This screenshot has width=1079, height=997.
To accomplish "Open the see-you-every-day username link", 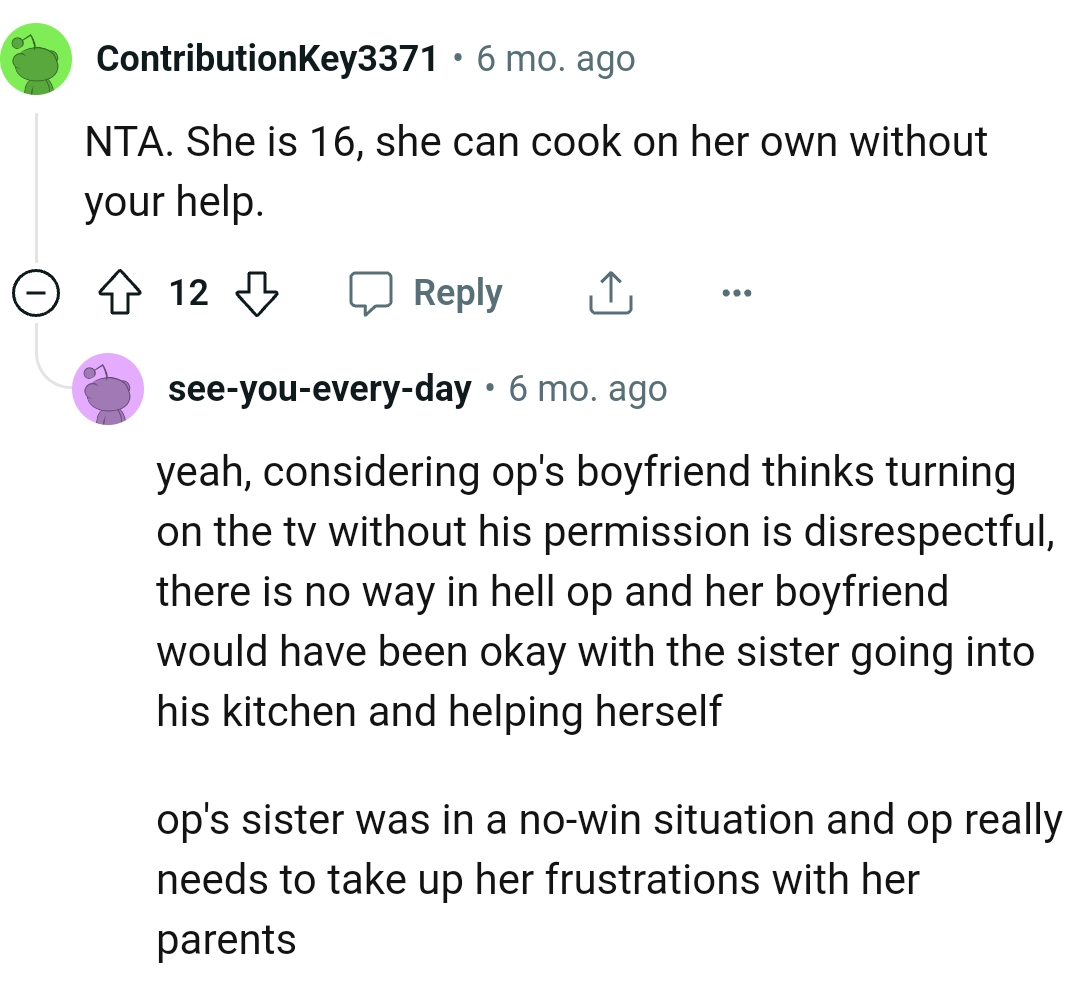I will 319,389.
